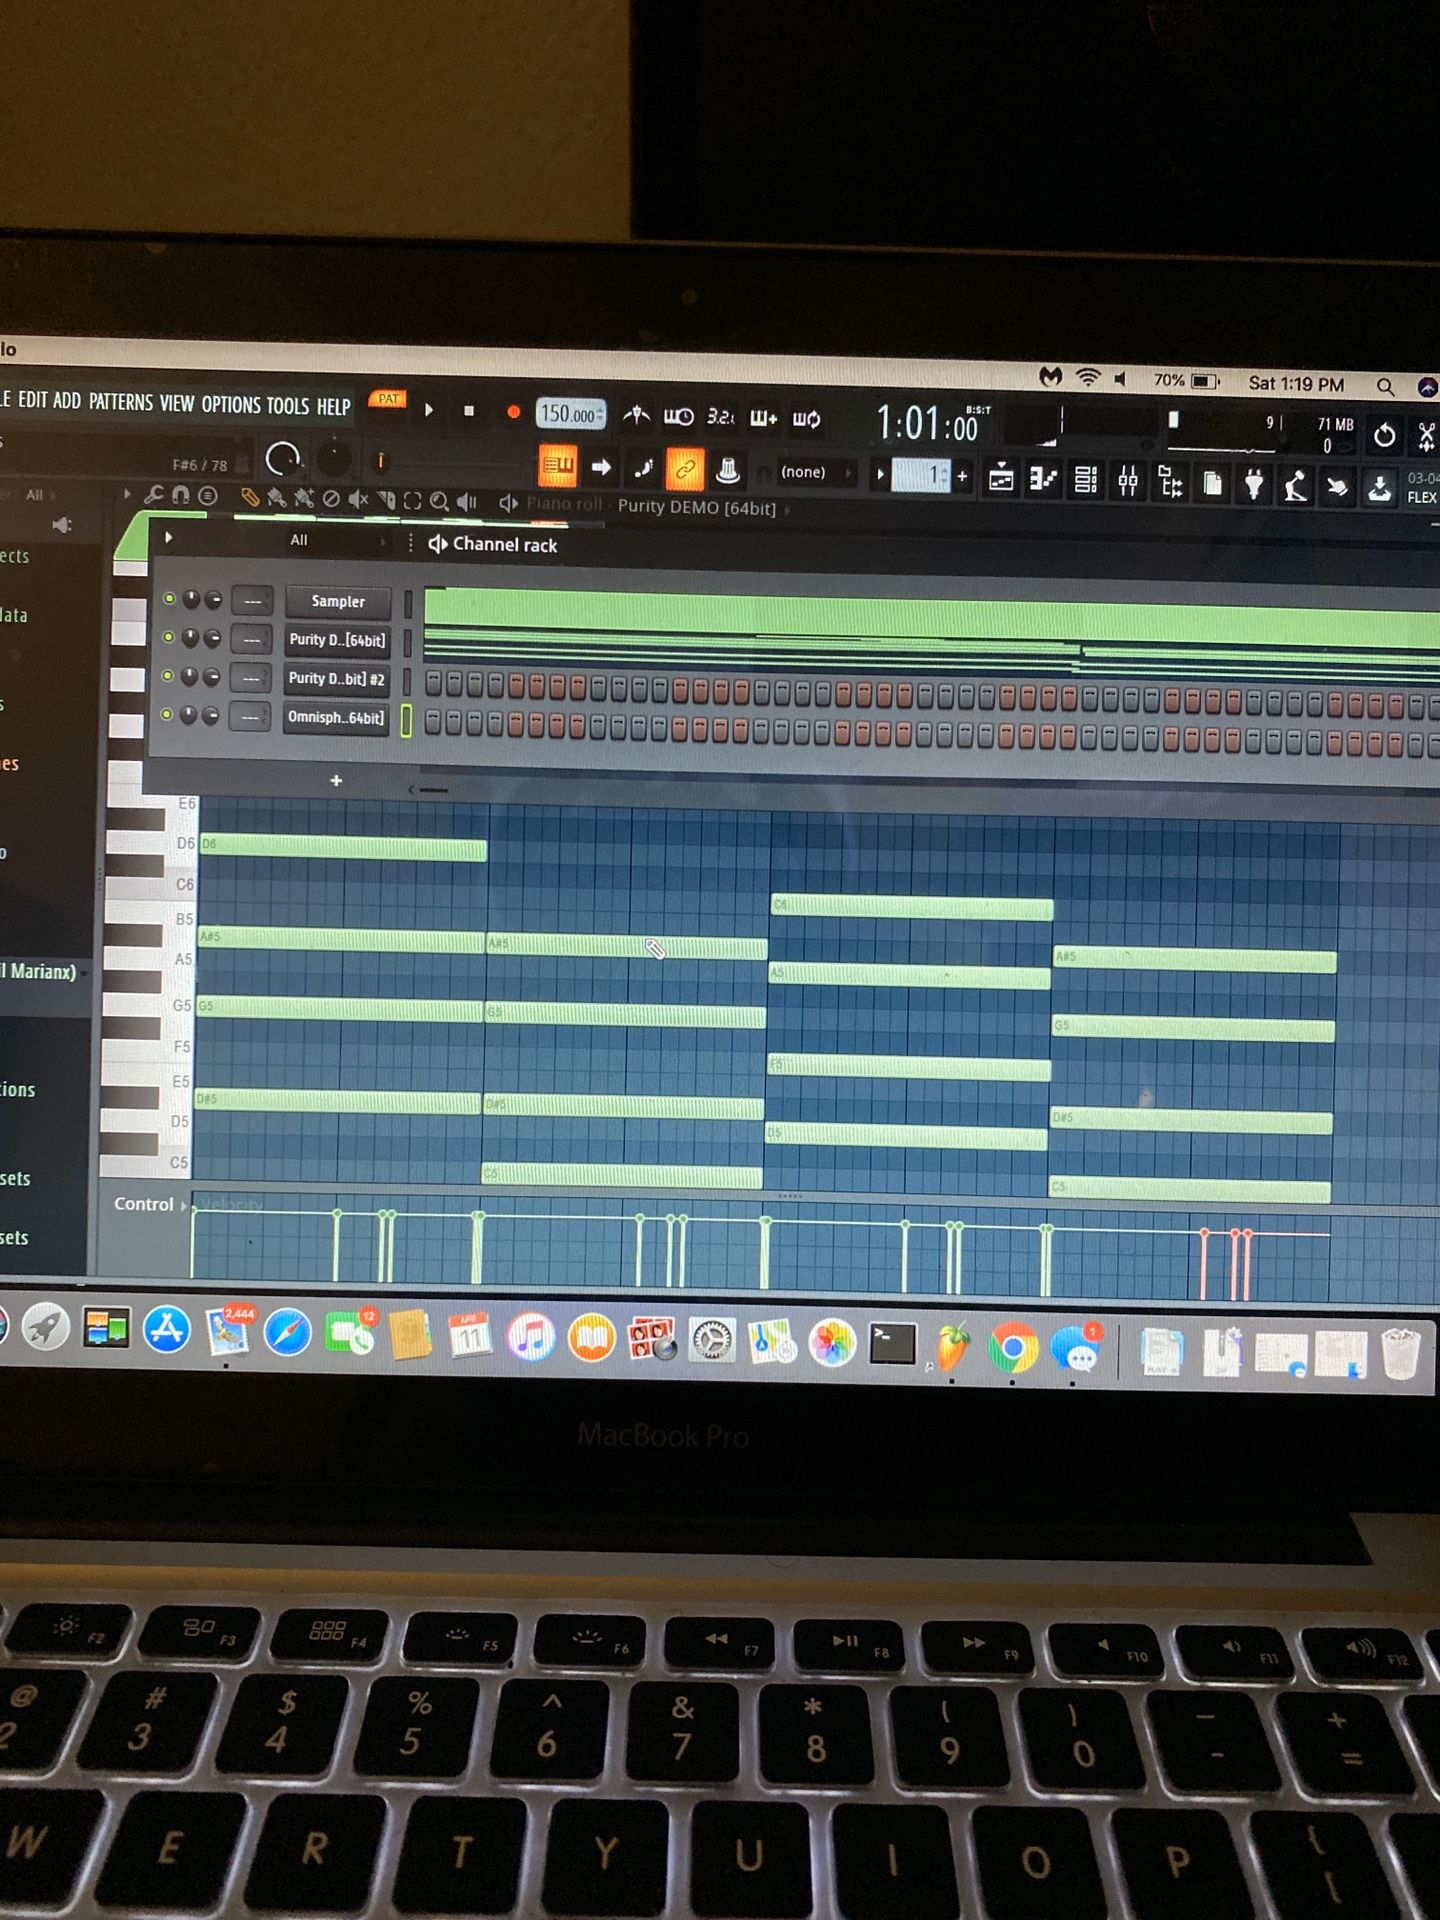
Task: Toggle the blend recording icon
Action: point(764,418)
